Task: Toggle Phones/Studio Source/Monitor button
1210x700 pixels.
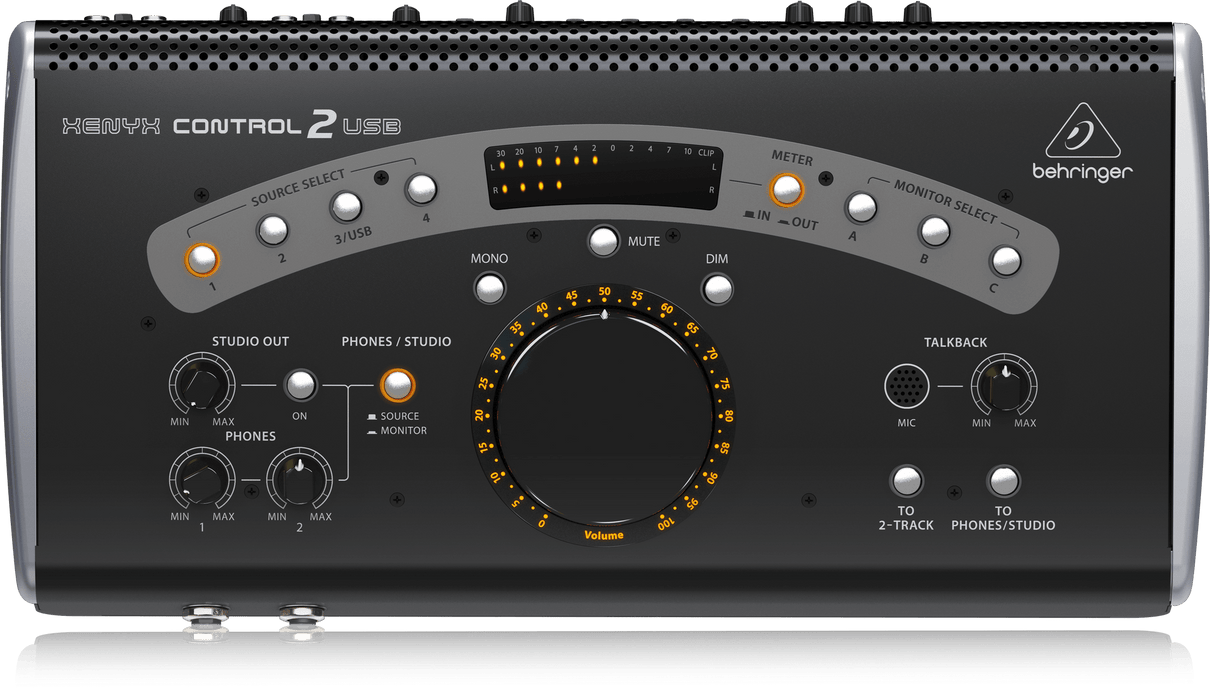Action: 397,384
